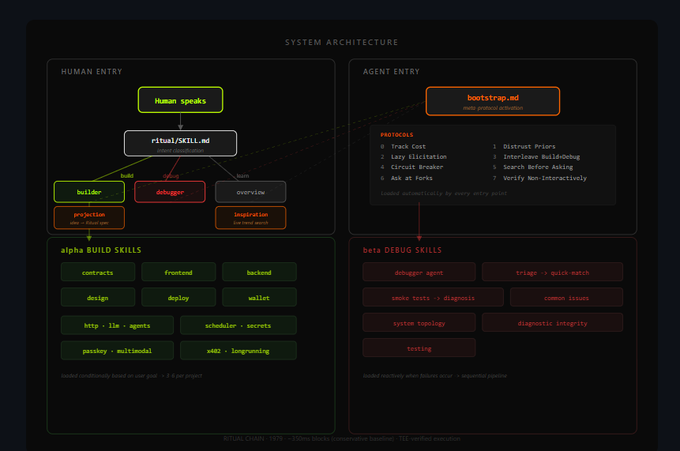Open scheduler · secrets chip
The width and height of the screenshot is (680, 451).
(238, 325)
